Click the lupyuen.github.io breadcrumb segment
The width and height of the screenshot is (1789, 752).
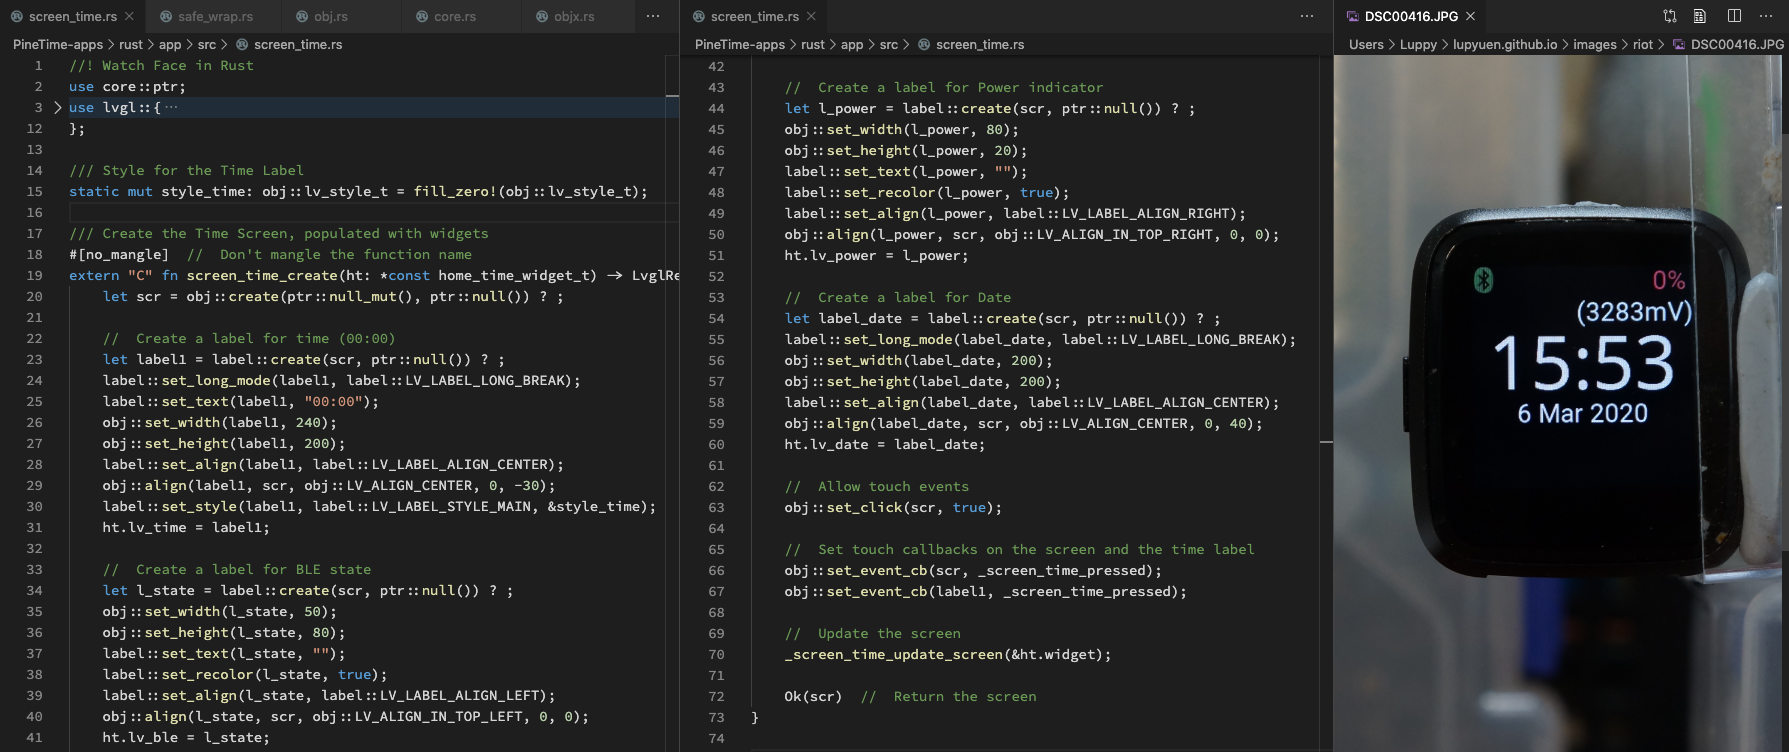[1505, 44]
